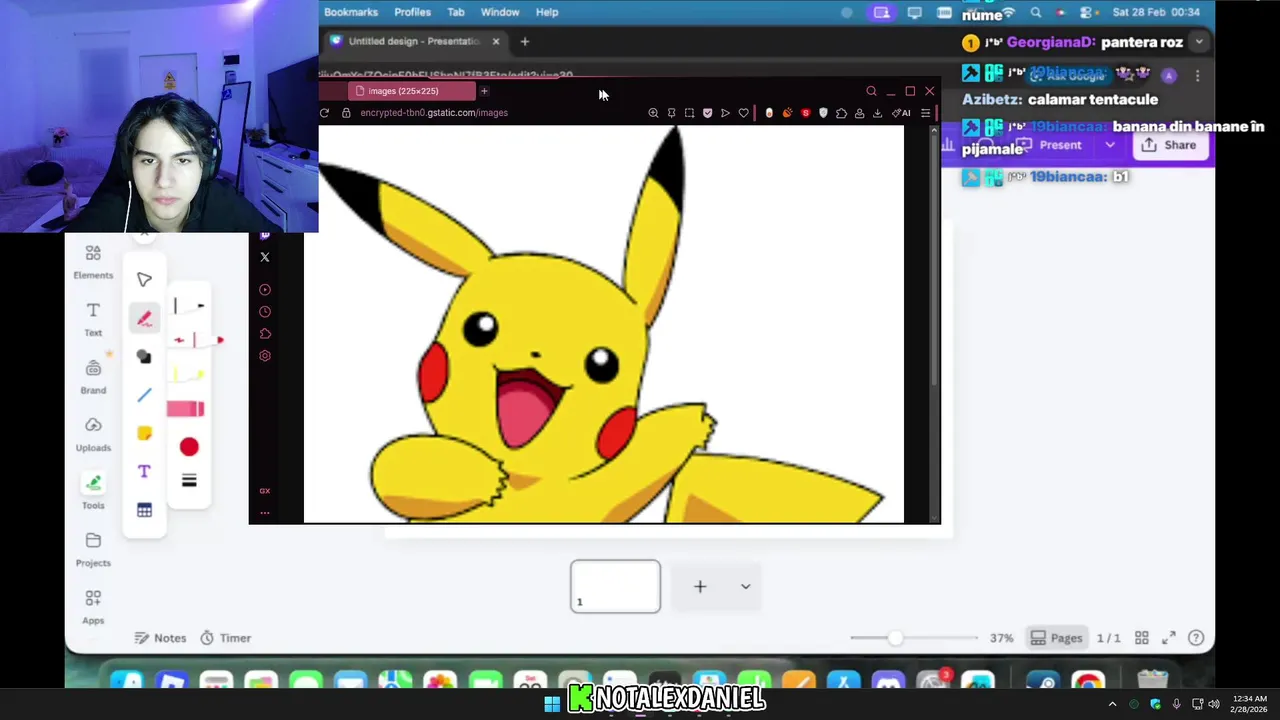The image size is (1280, 720).
Task: Select the pointer arrow tool
Action: point(144,280)
